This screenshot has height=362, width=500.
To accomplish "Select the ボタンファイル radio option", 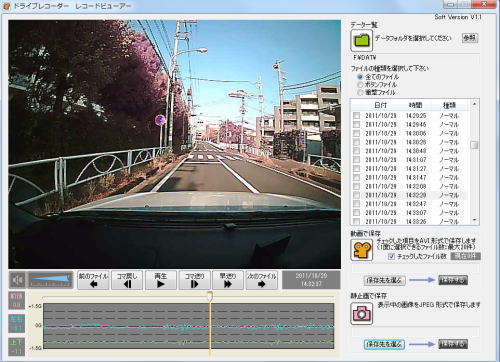I will 360,85.
